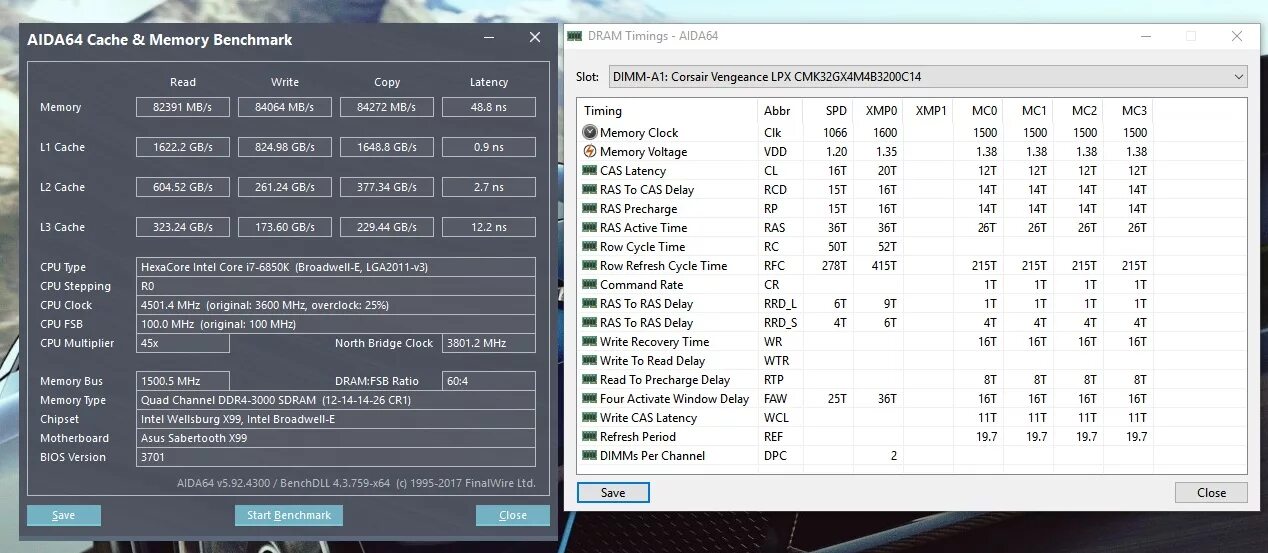Click the Memory Latency value 48.8 ns
The image size is (1268, 553).
(489, 107)
